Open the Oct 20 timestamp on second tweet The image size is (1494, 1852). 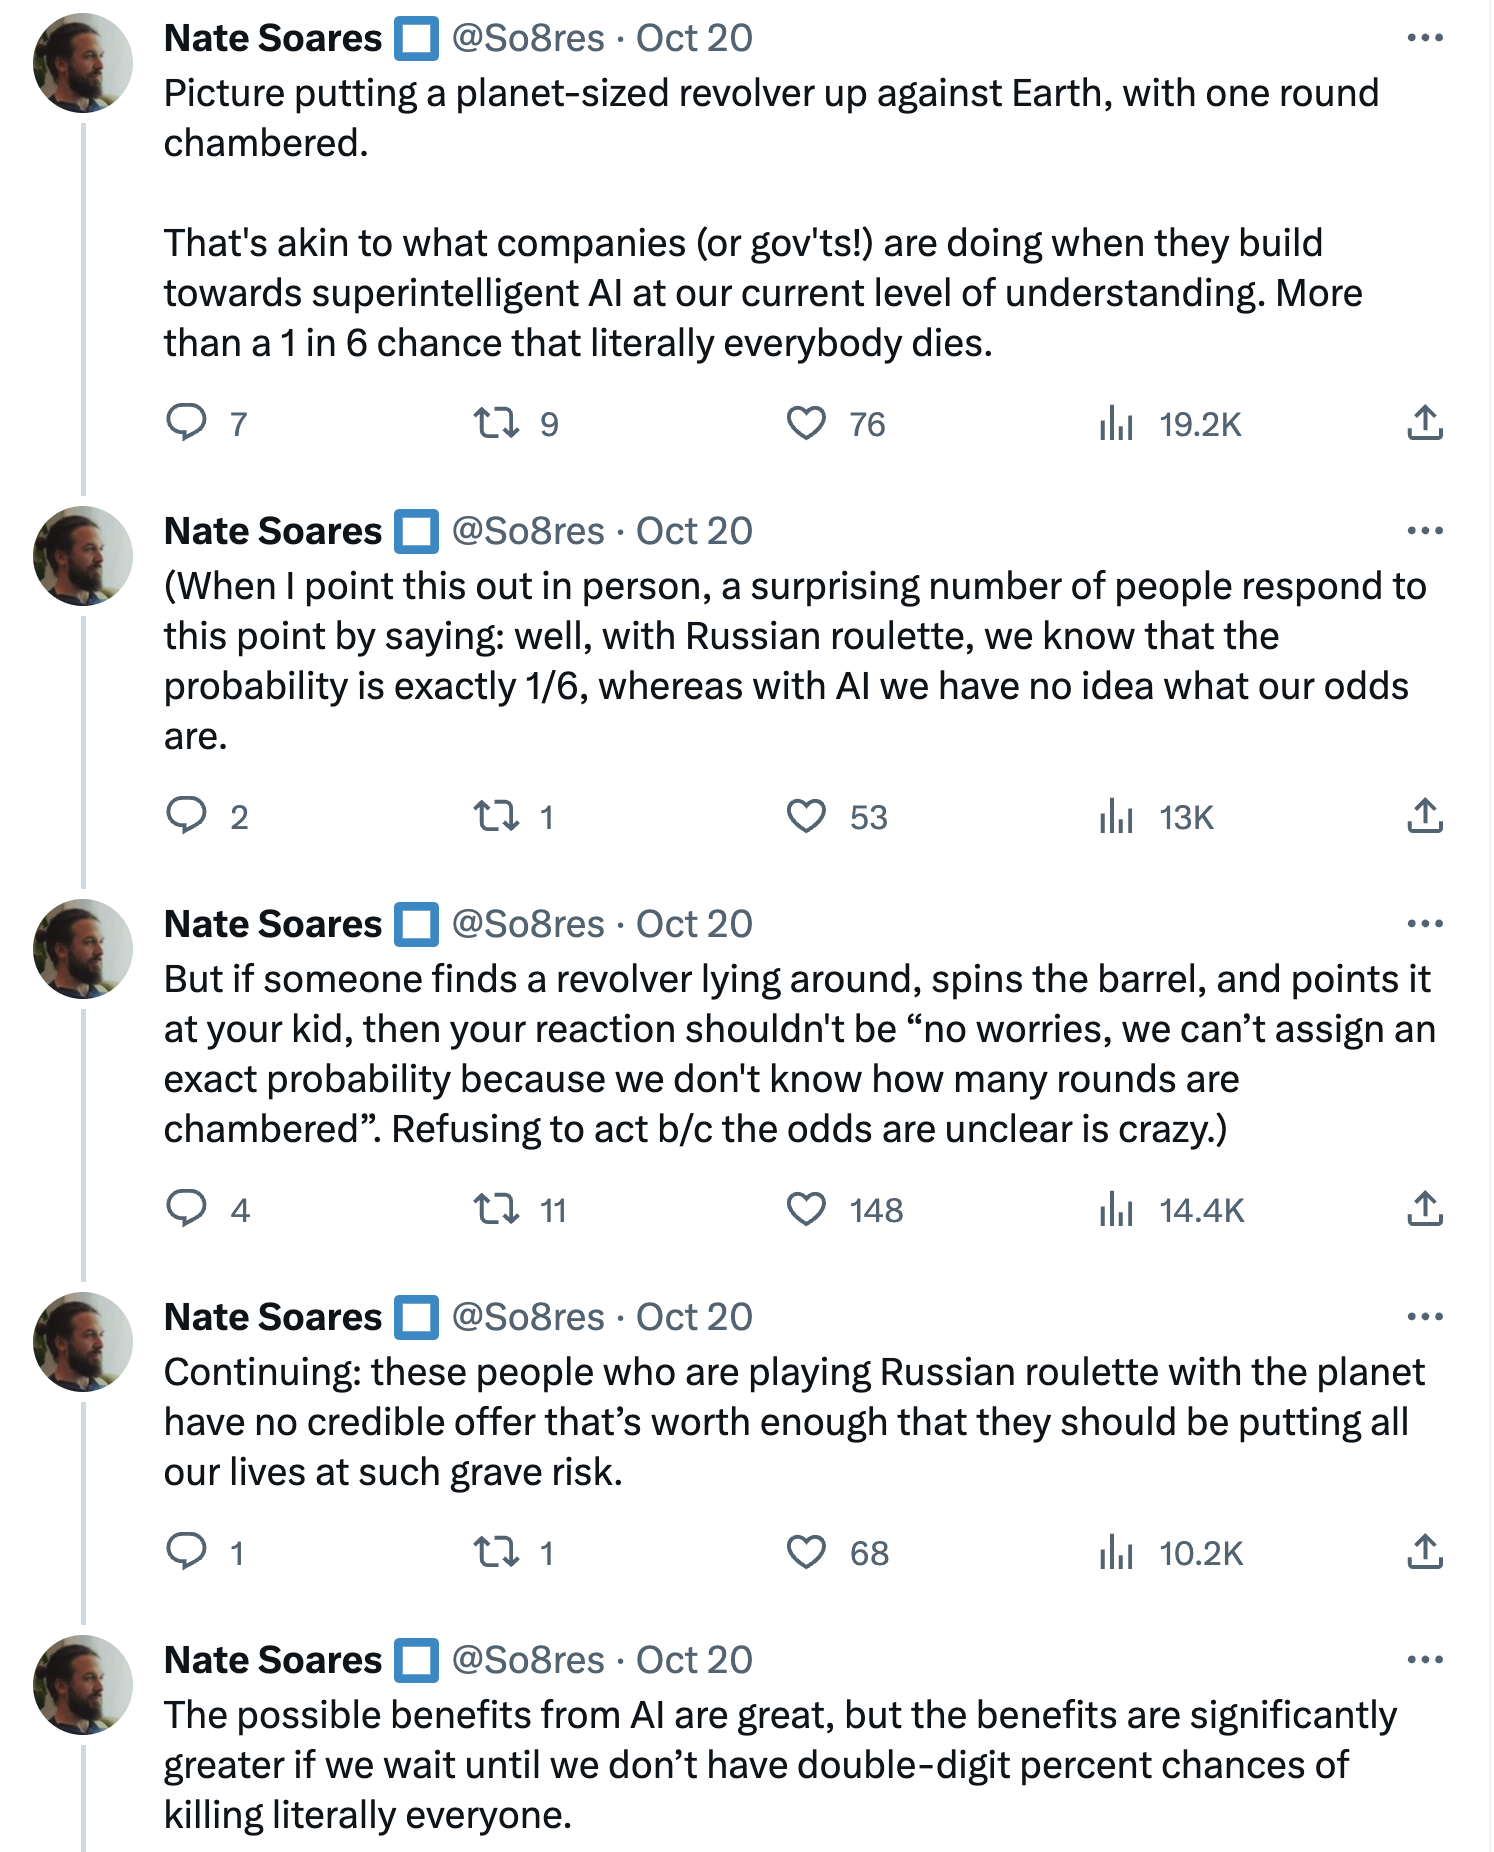694,531
